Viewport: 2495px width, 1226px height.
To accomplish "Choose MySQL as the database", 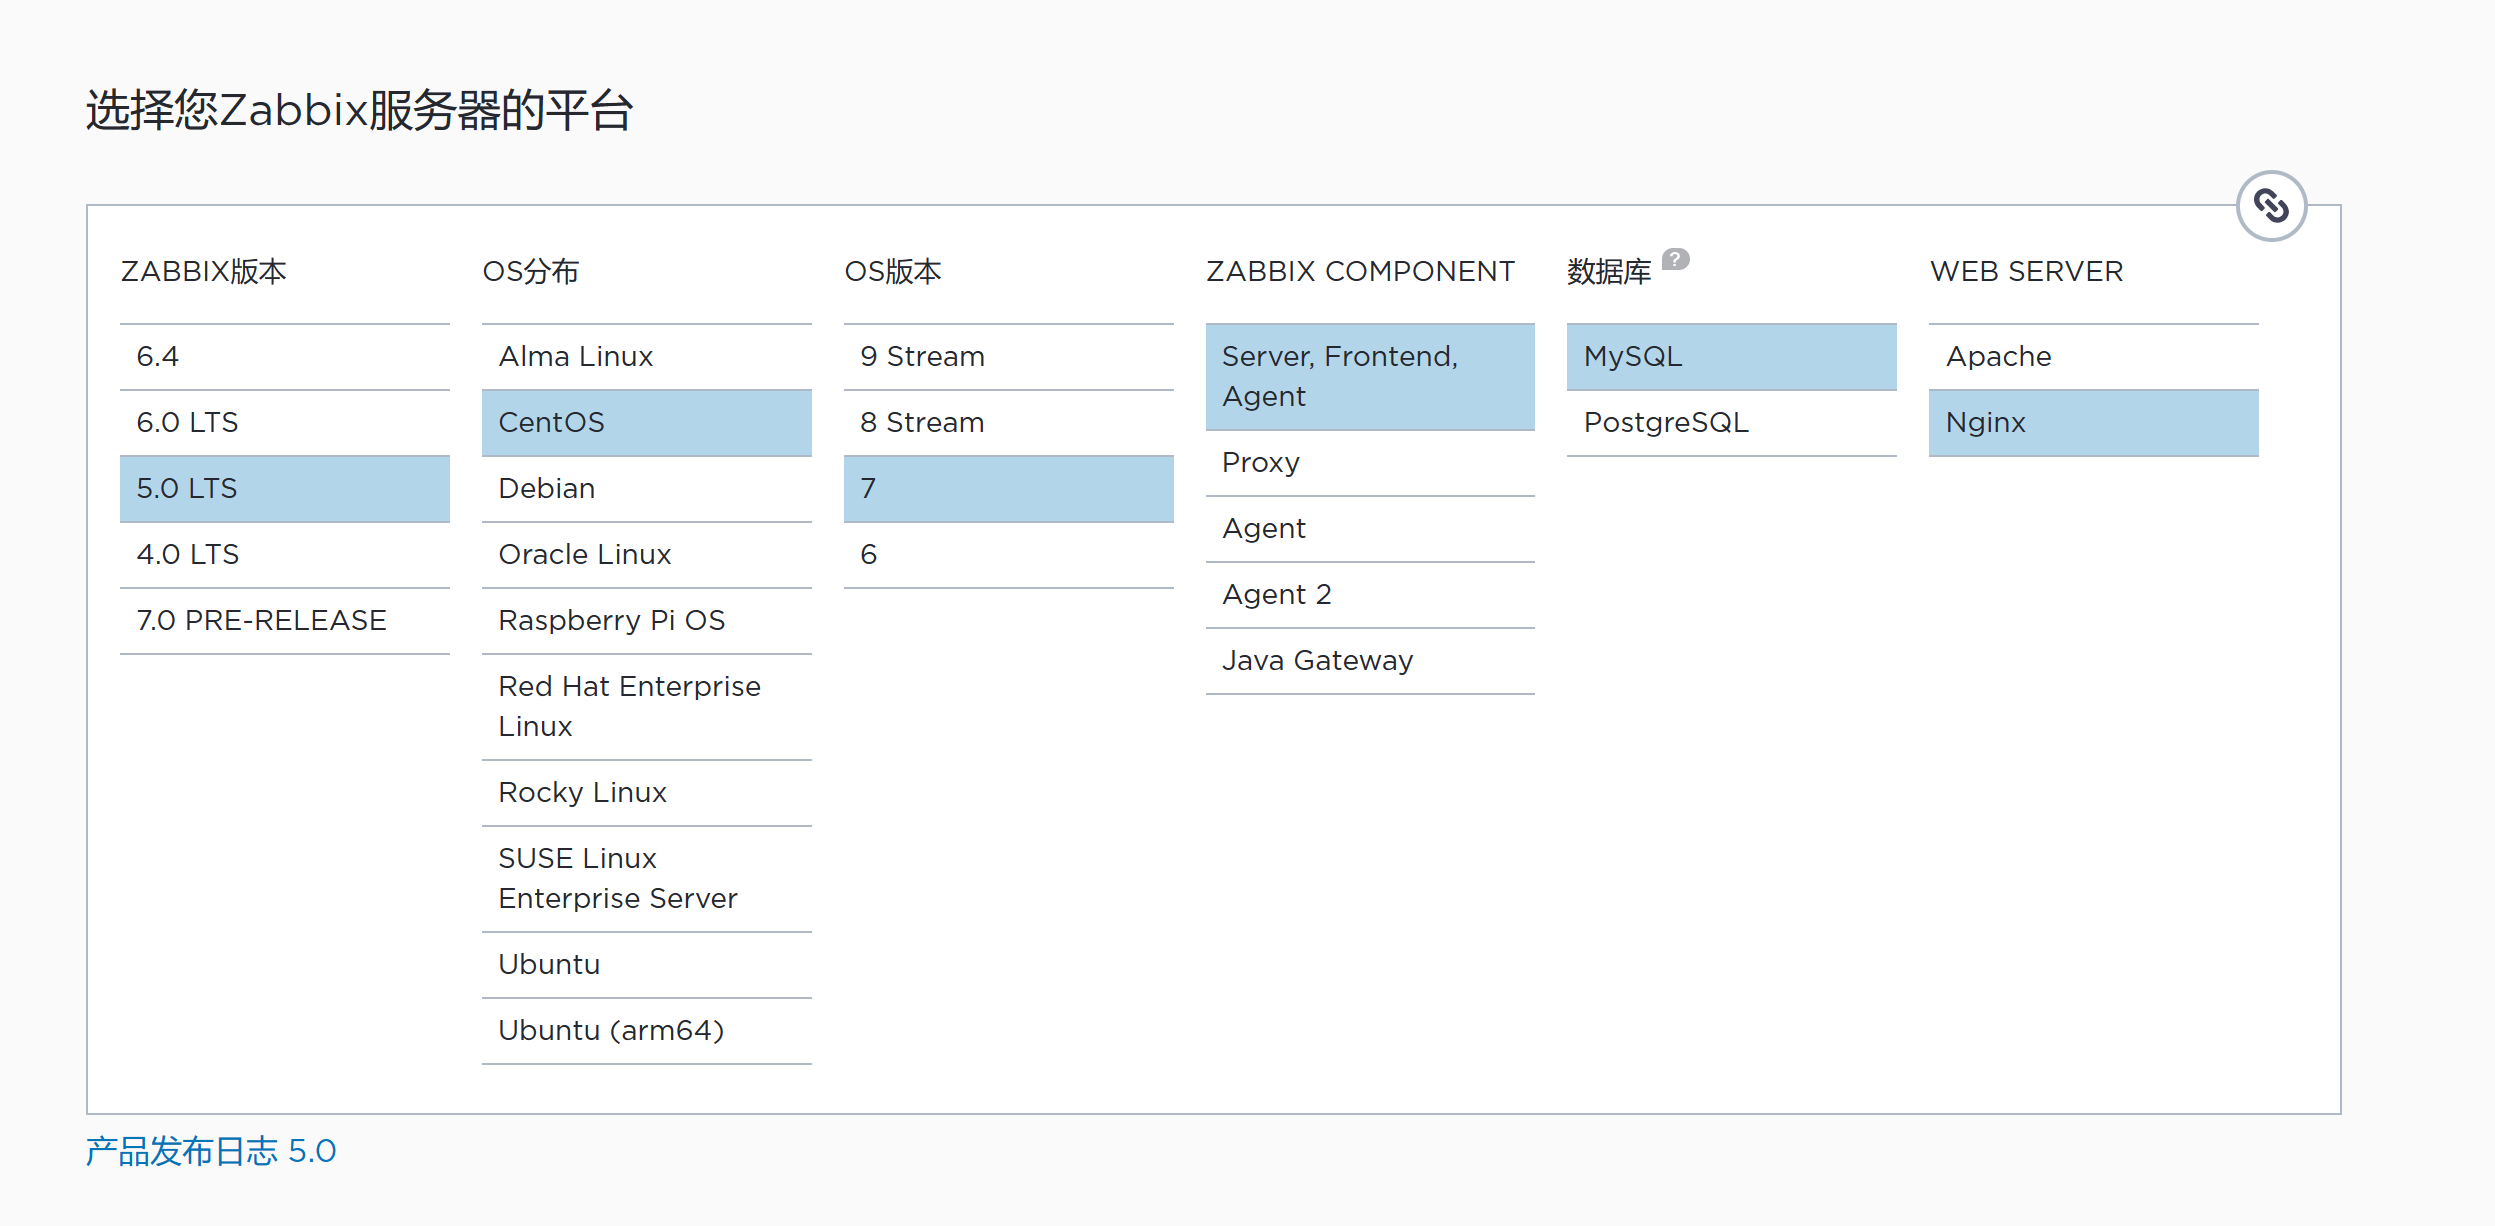I will [x=1732, y=357].
